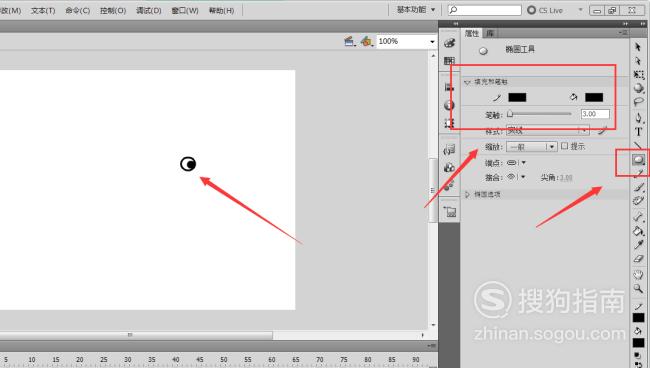Click the help search field
Image resolution: width=650 pixels, height=368 pixels.
(485, 10)
